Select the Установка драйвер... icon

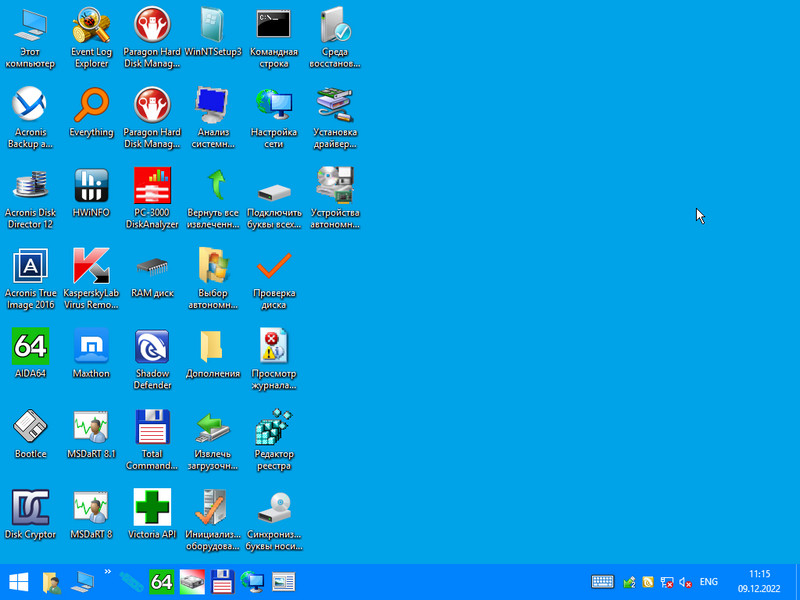pyautogui.click(x=335, y=118)
